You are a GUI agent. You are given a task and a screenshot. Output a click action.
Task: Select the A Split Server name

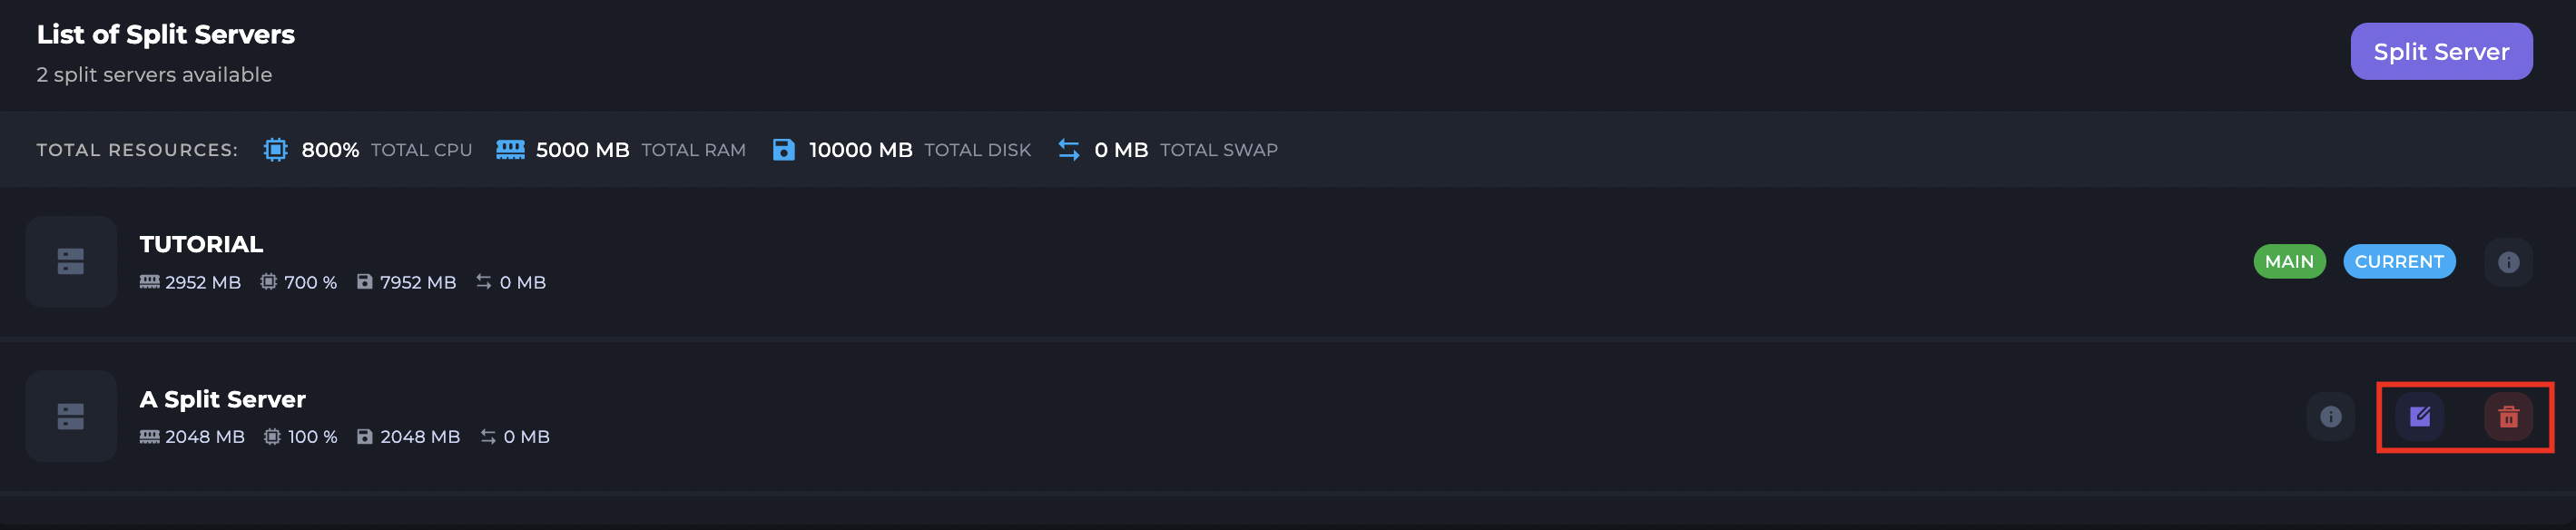pos(222,399)
